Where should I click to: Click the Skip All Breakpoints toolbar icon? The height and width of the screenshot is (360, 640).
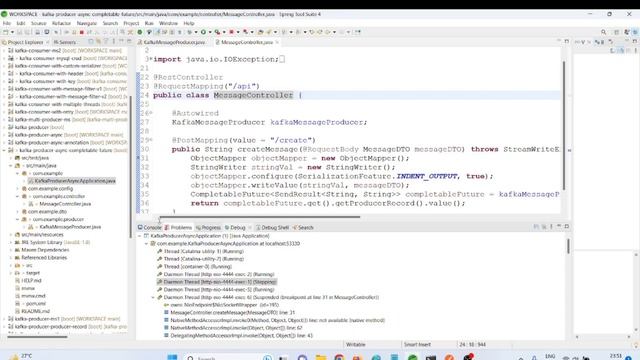click(56, 32)
